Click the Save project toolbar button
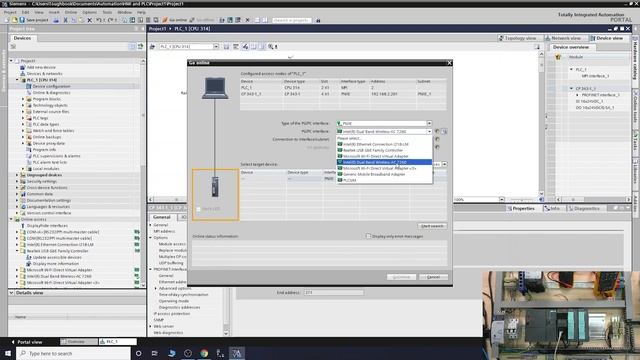This screenshot has height=360, width=640. [33, 20]
